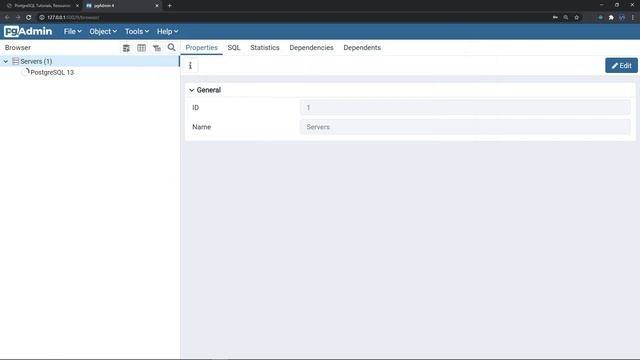Click the View Data table icon
Viewport: 640px width, 360px height.
point(141,48)
